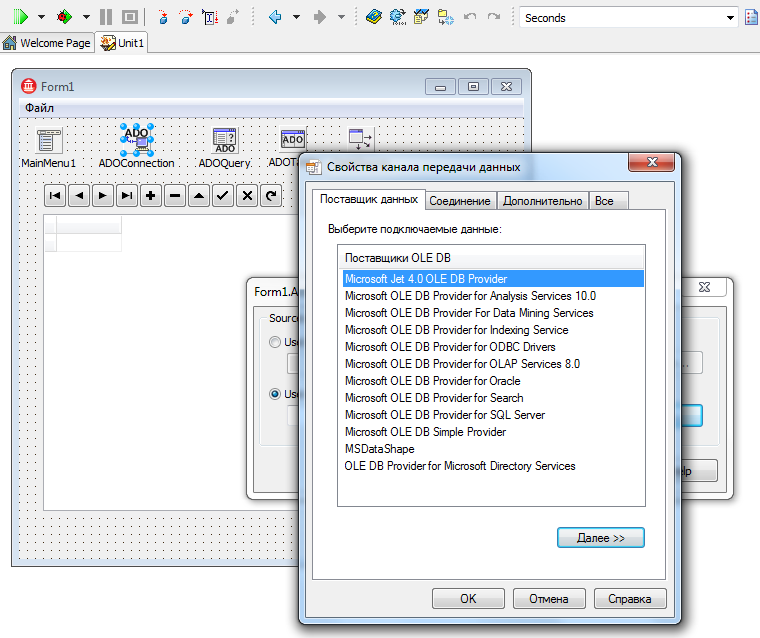Open the dropdown beside the red bug icon
Viewport: 760px width, 638px height.
(86, 17)
